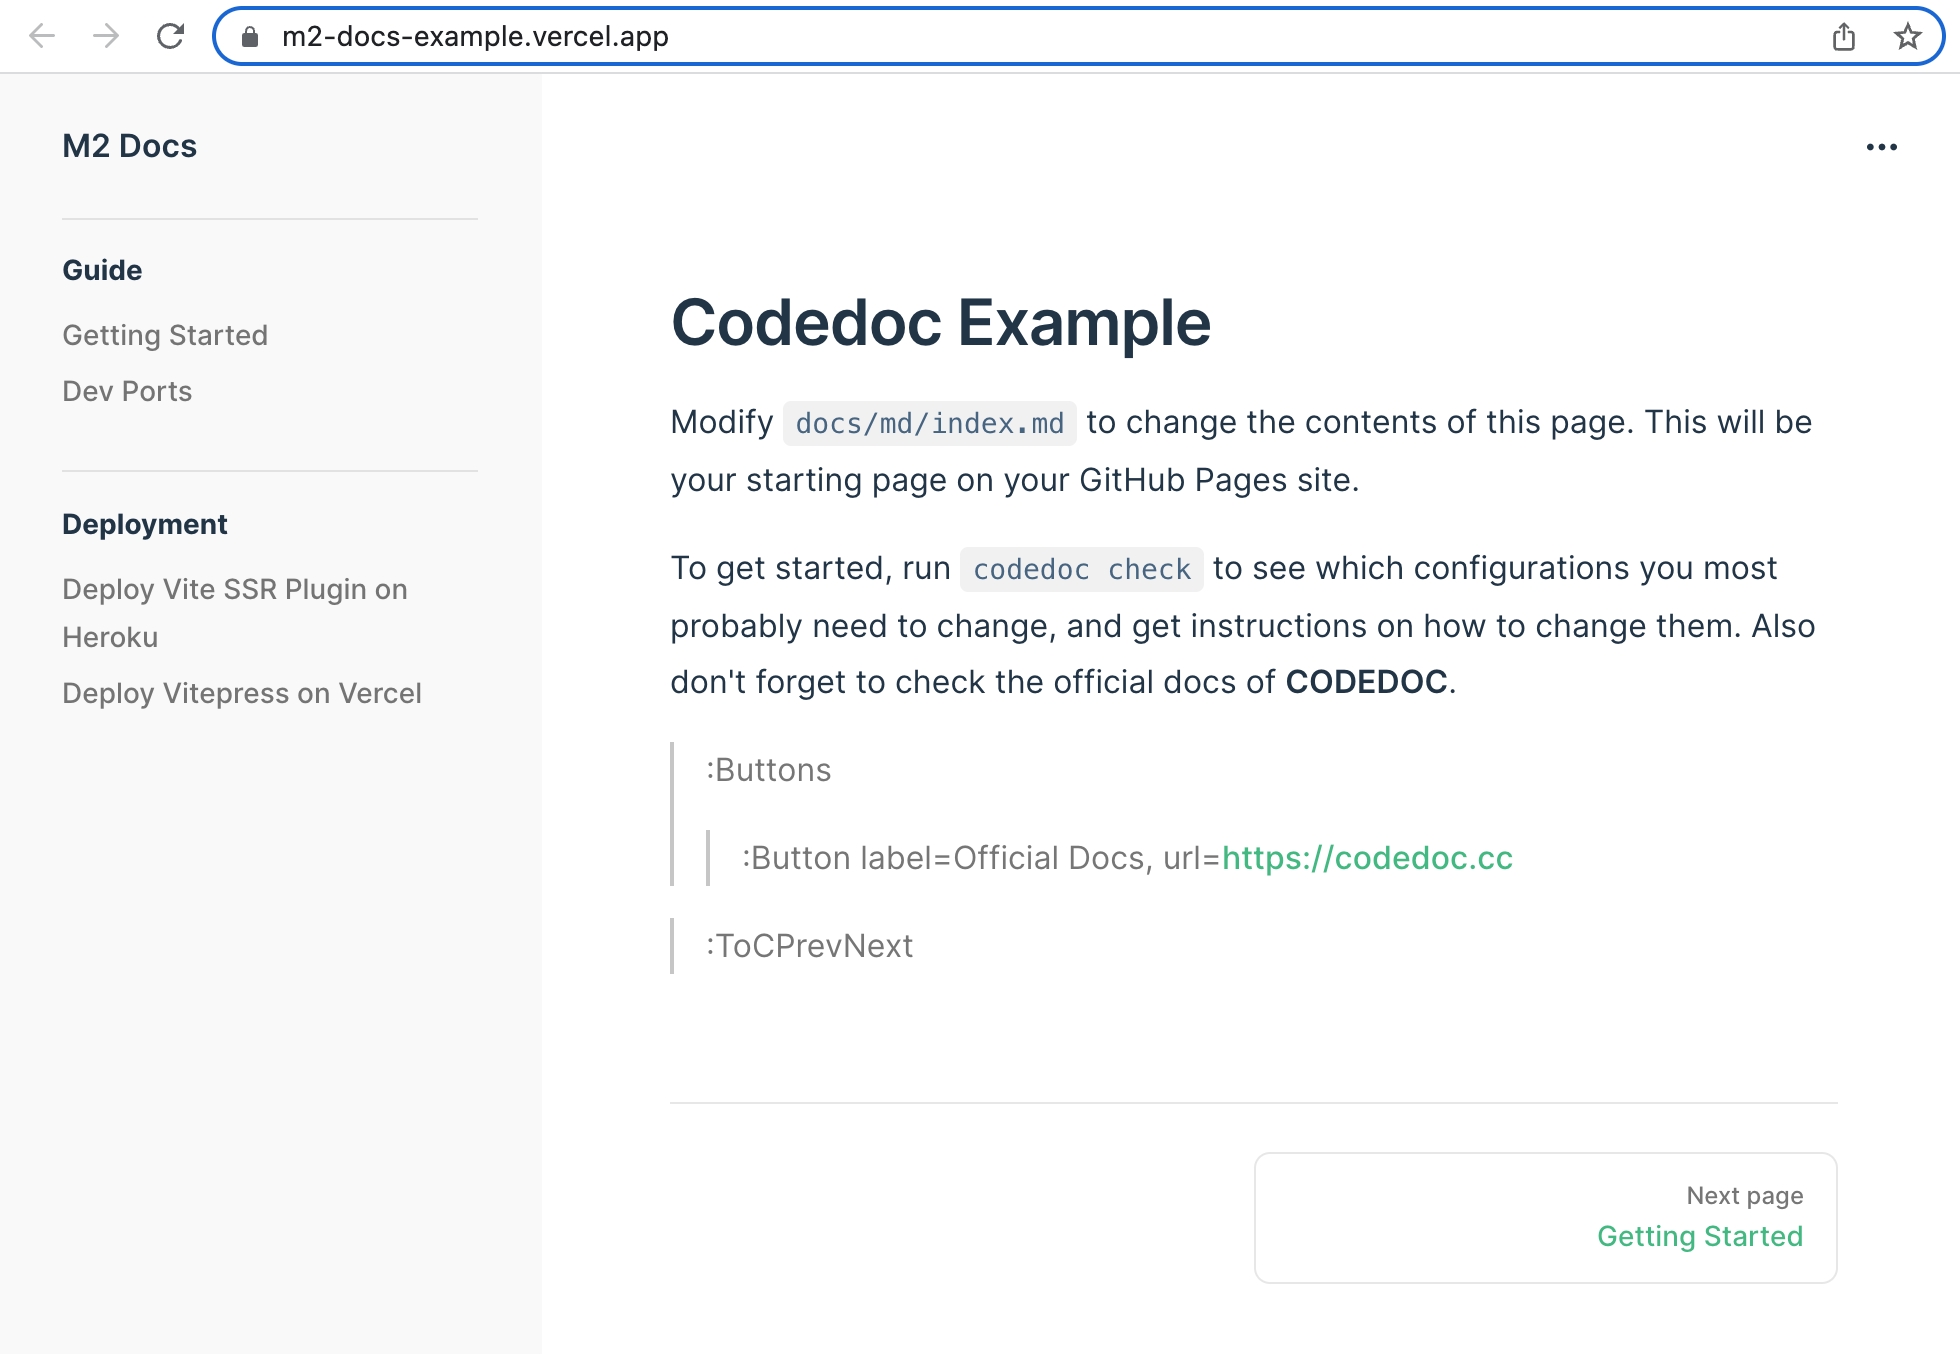Screen dimensions: 1960x1354
Task: Reload the page with refresh icon
Action: point(170,37)
